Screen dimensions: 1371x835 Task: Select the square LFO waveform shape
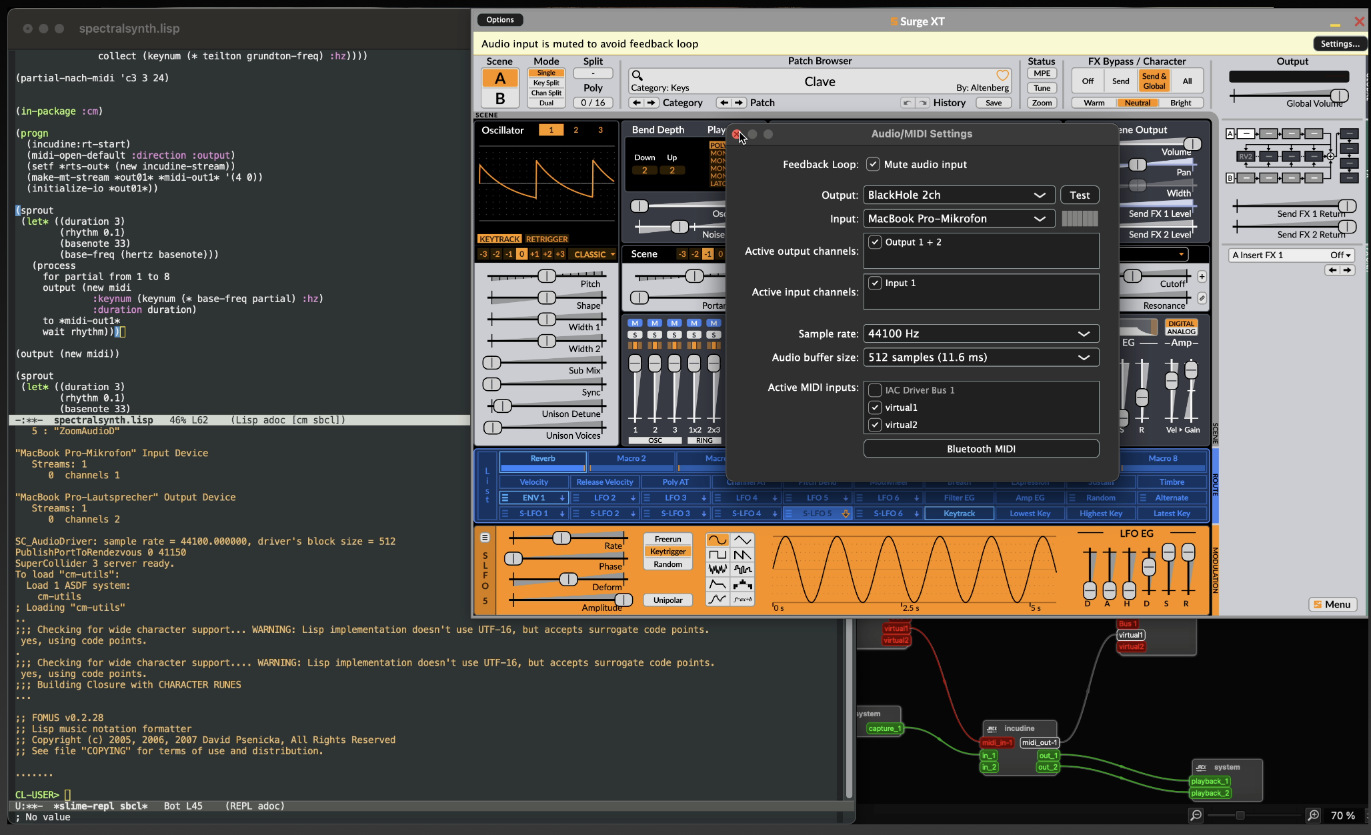point(717,554)
